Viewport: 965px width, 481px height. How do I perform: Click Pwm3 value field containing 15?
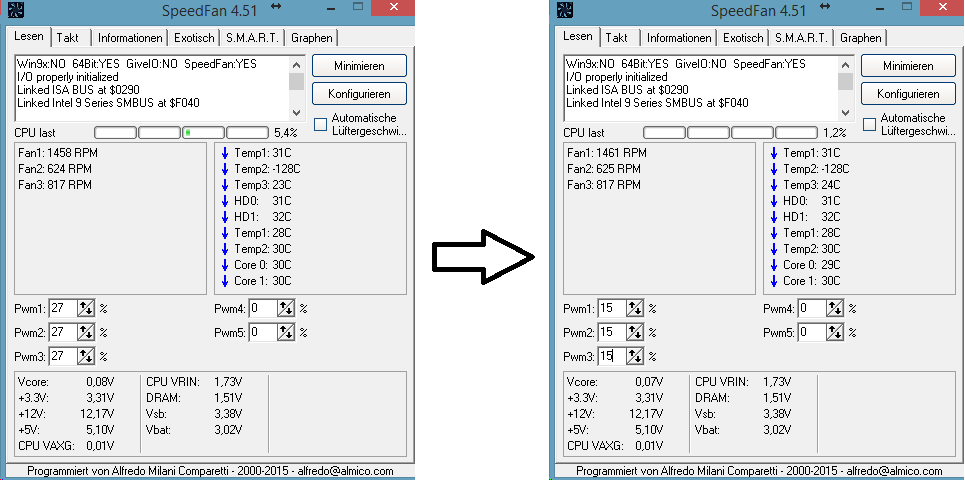tap(612, 356)
